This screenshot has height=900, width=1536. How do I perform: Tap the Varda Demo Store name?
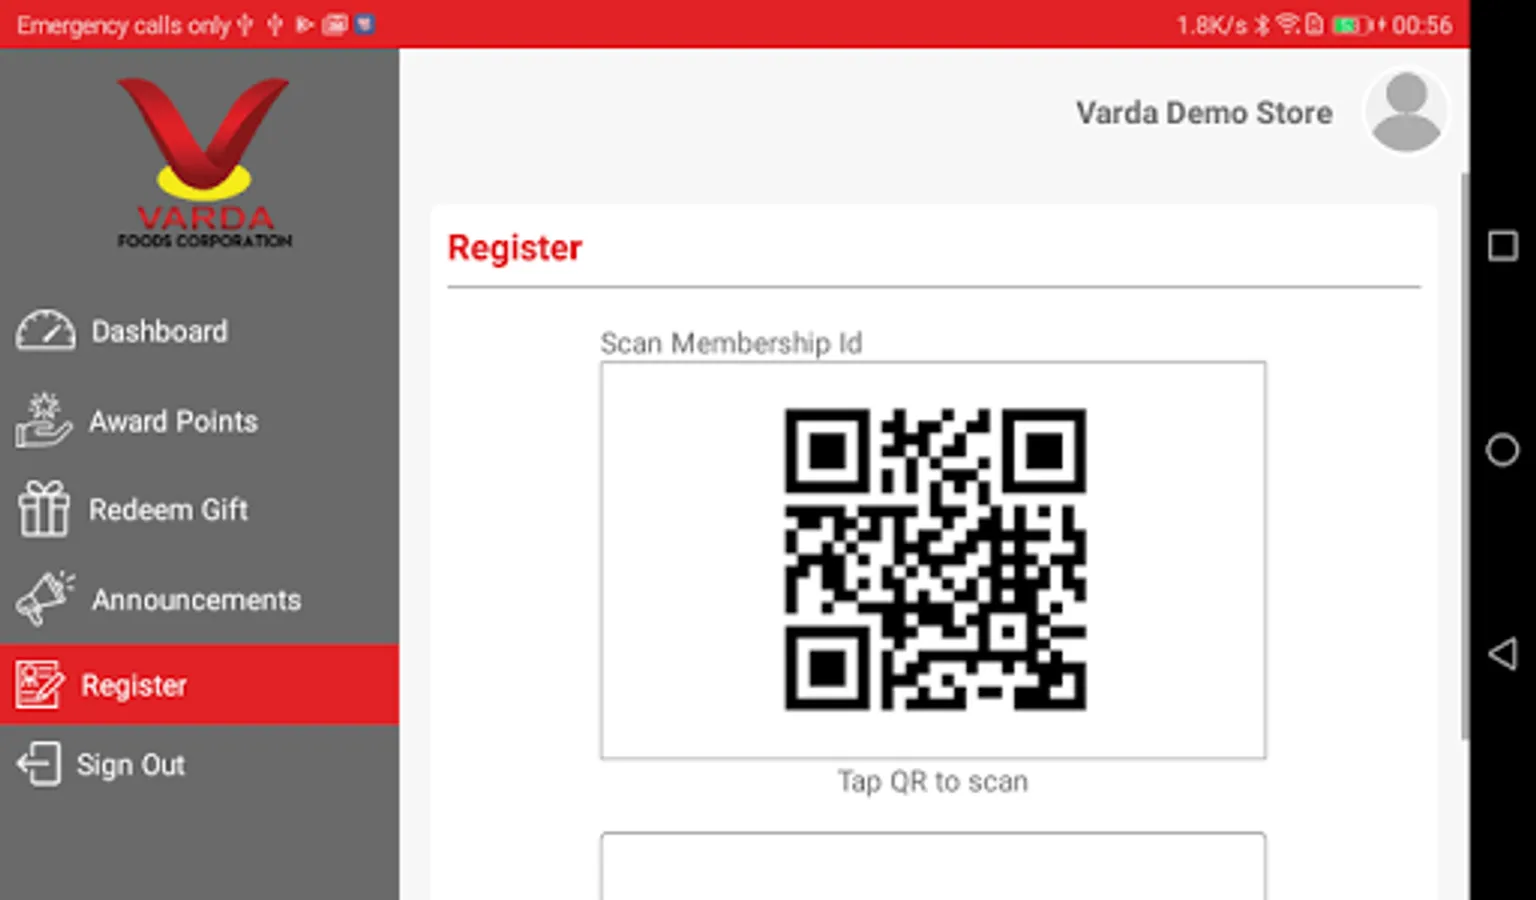tap(1204, 113)
